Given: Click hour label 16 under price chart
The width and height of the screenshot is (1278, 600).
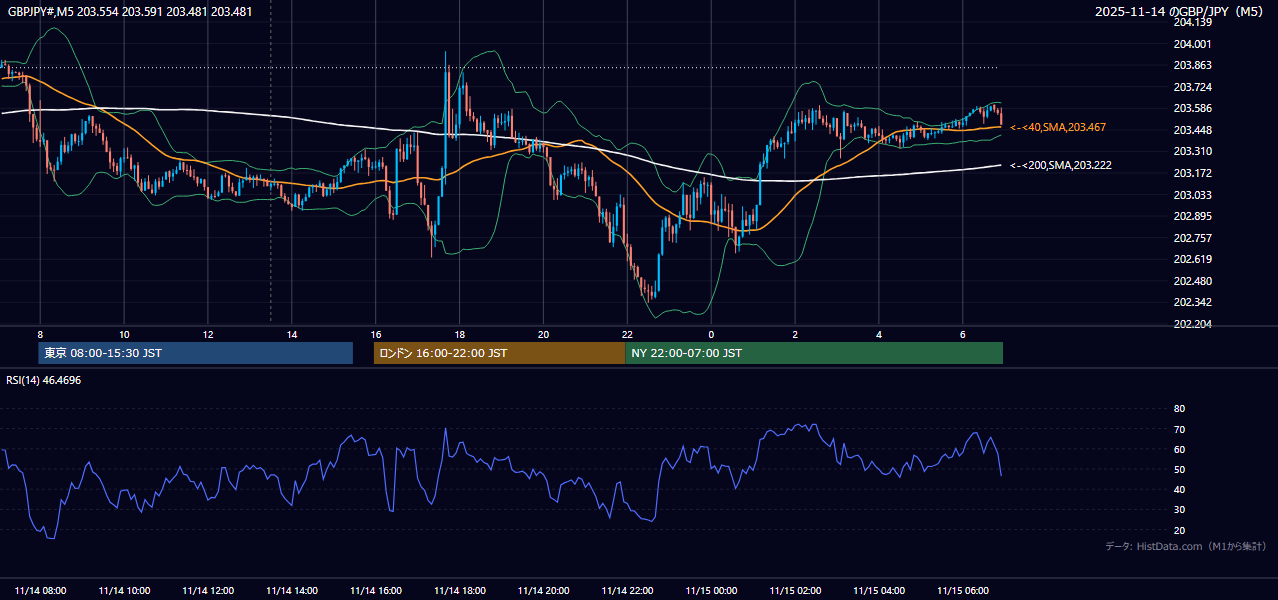Looking at the screenshot, I should click(x=376, y=334).
